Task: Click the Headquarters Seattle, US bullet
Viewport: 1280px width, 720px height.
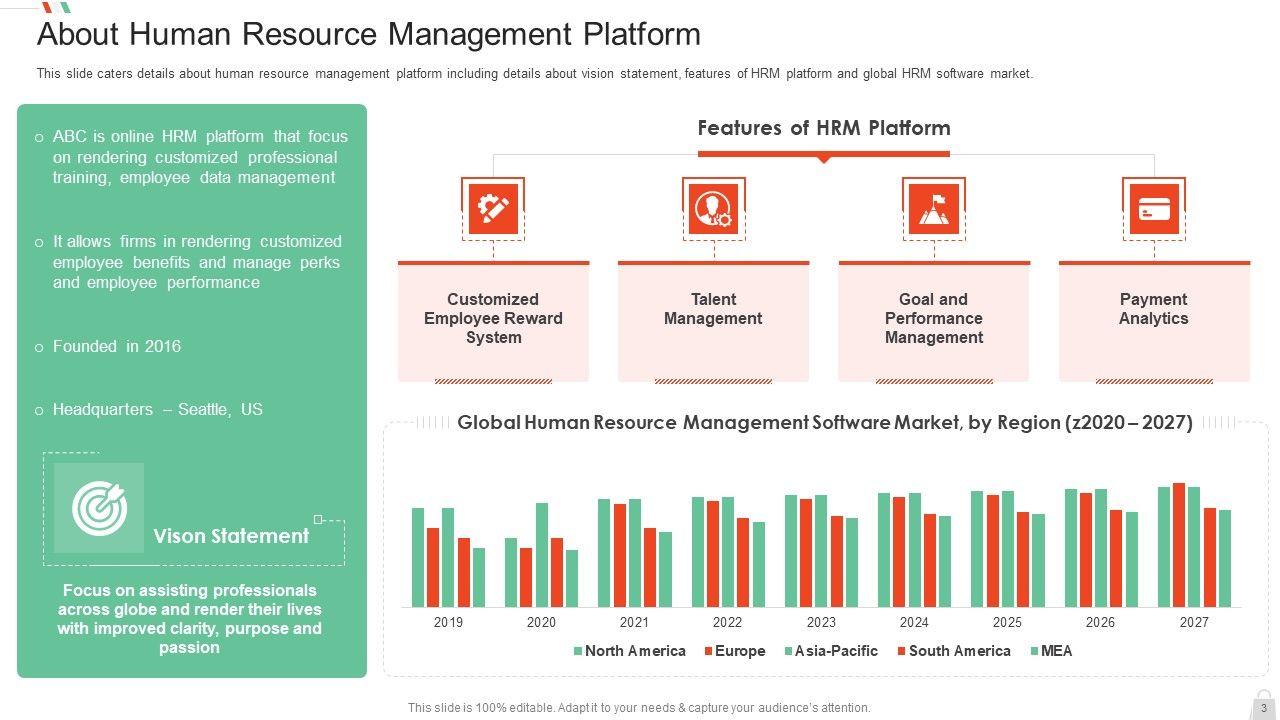Action: pyautogui.click(x=157, y=409)
